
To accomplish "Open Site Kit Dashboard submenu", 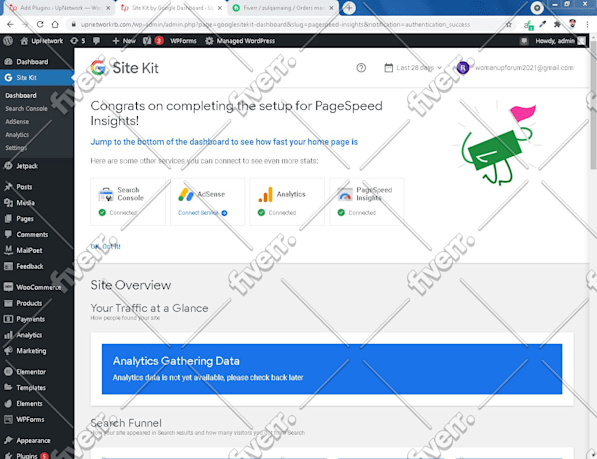I will [21, 96].
